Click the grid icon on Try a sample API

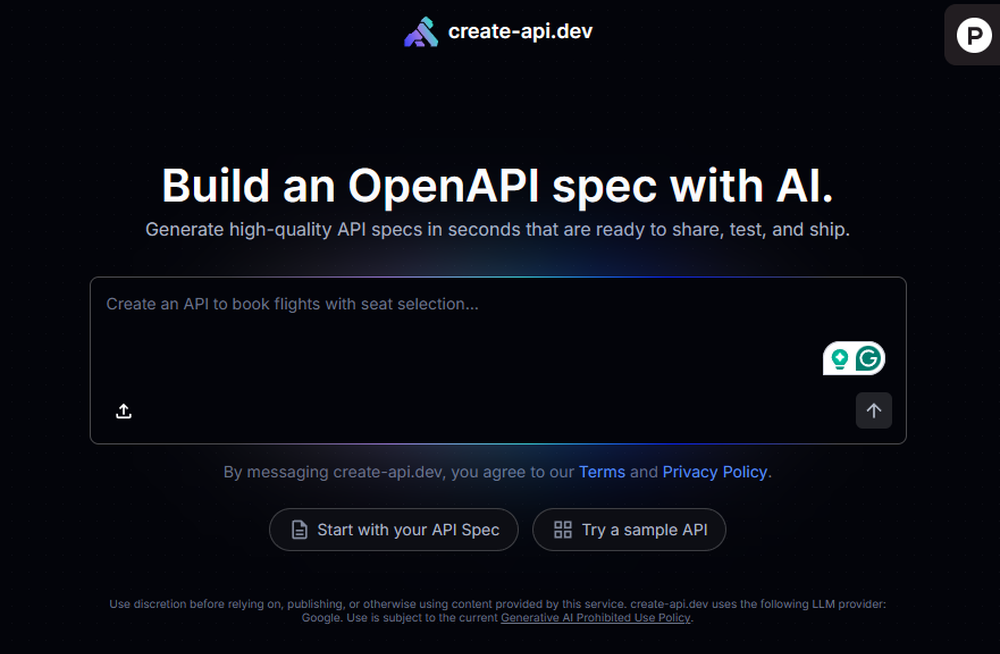[564, 529]
